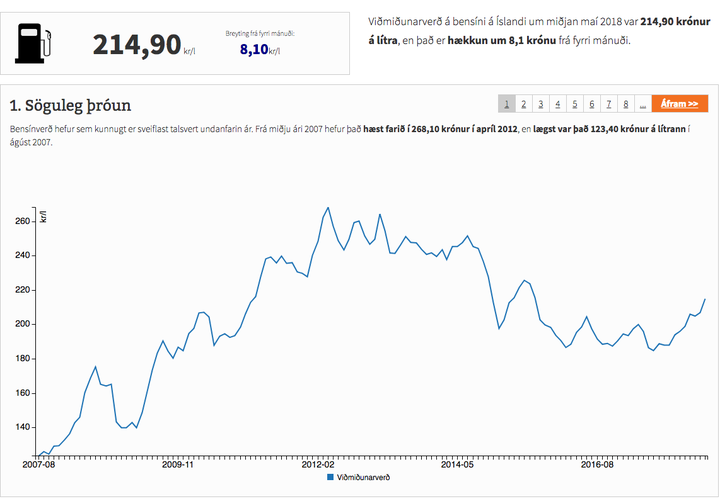This screenshot has height=499, width=720.
Task: Click the gas pump icon
Action: coord(34,43)
